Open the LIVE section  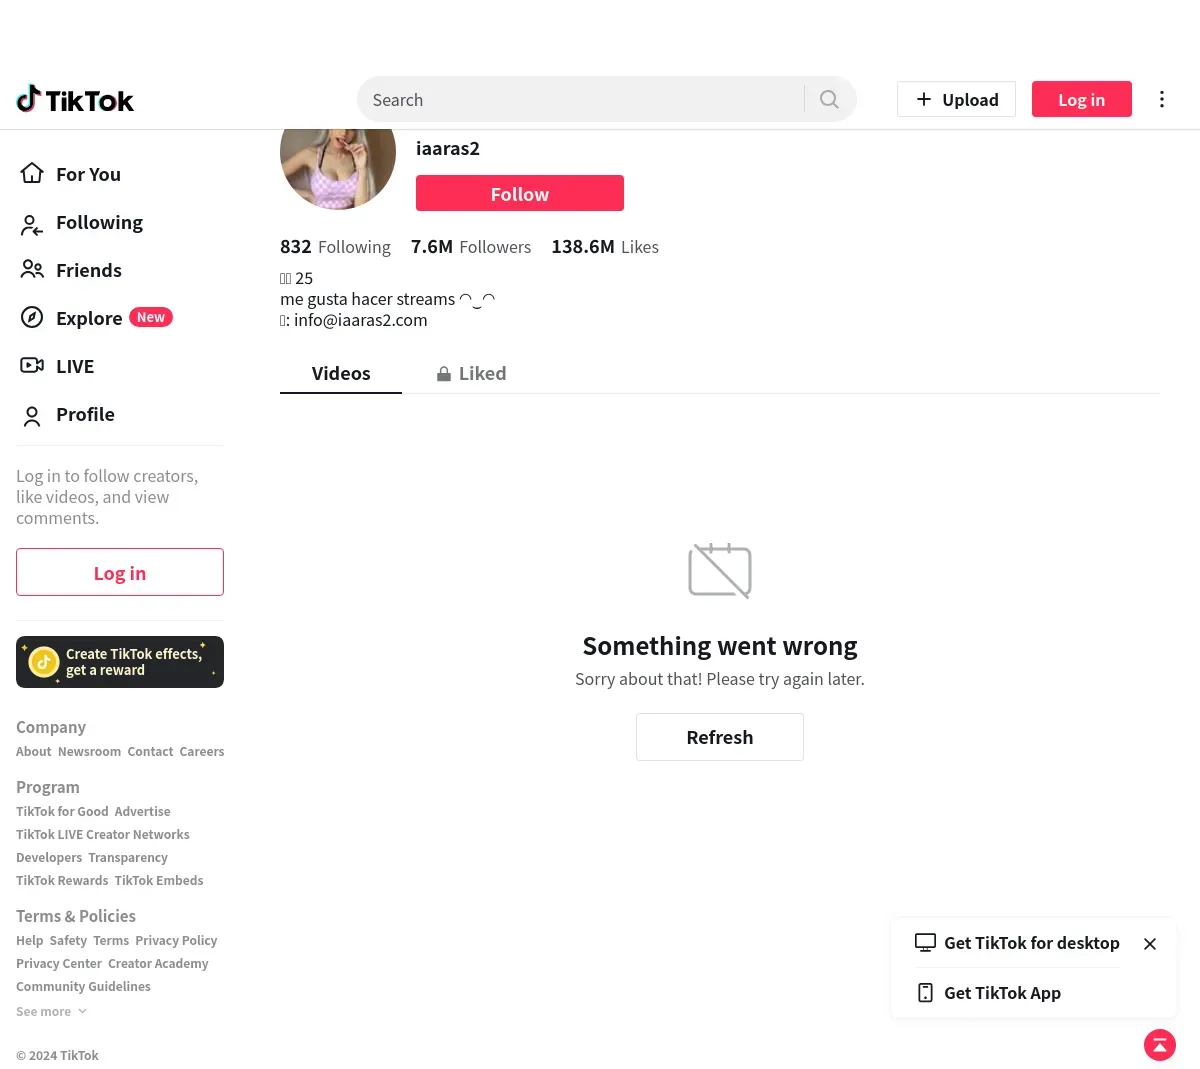[x=75, y=366]
